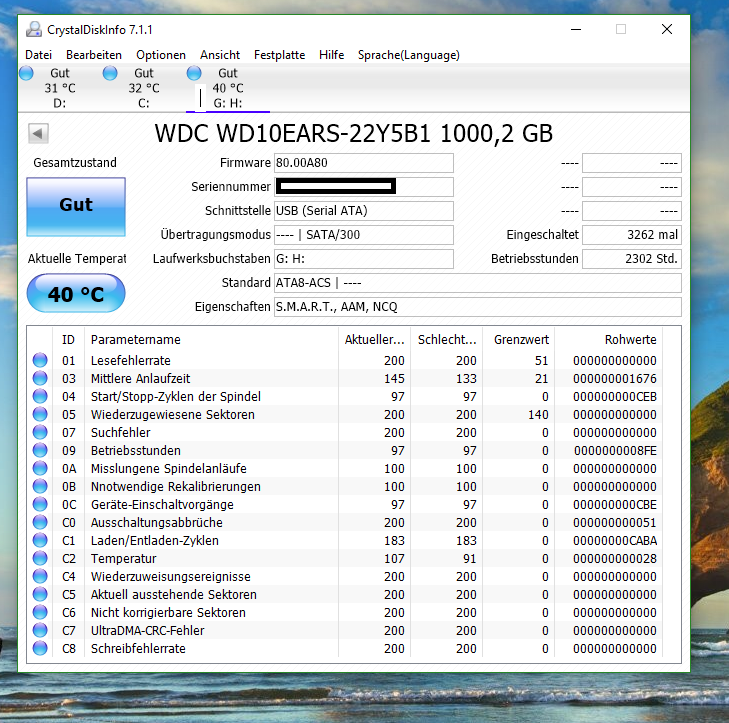
Task: Select the C: drive health orb
Action: (110, 73)
